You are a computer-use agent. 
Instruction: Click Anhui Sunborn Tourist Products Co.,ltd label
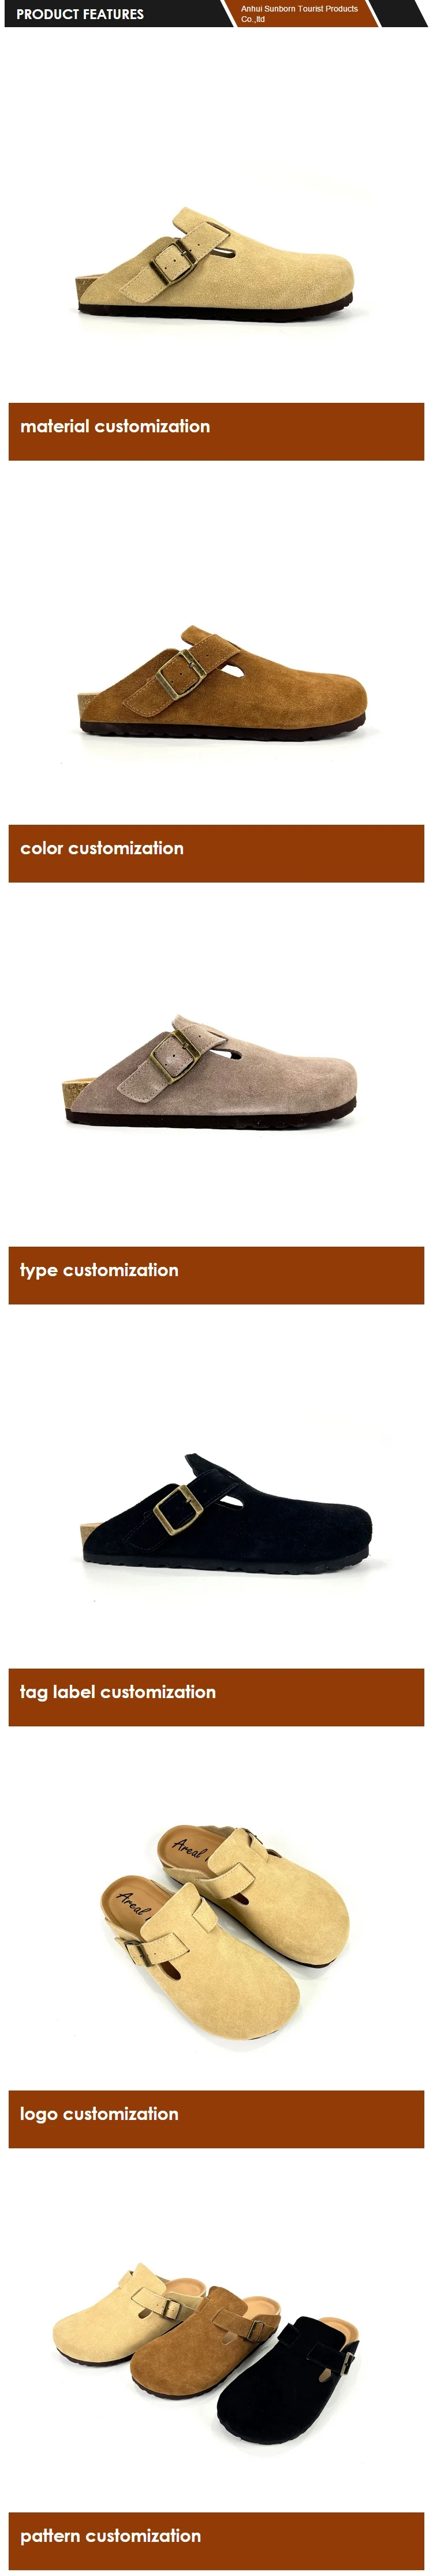click(299, 14)
